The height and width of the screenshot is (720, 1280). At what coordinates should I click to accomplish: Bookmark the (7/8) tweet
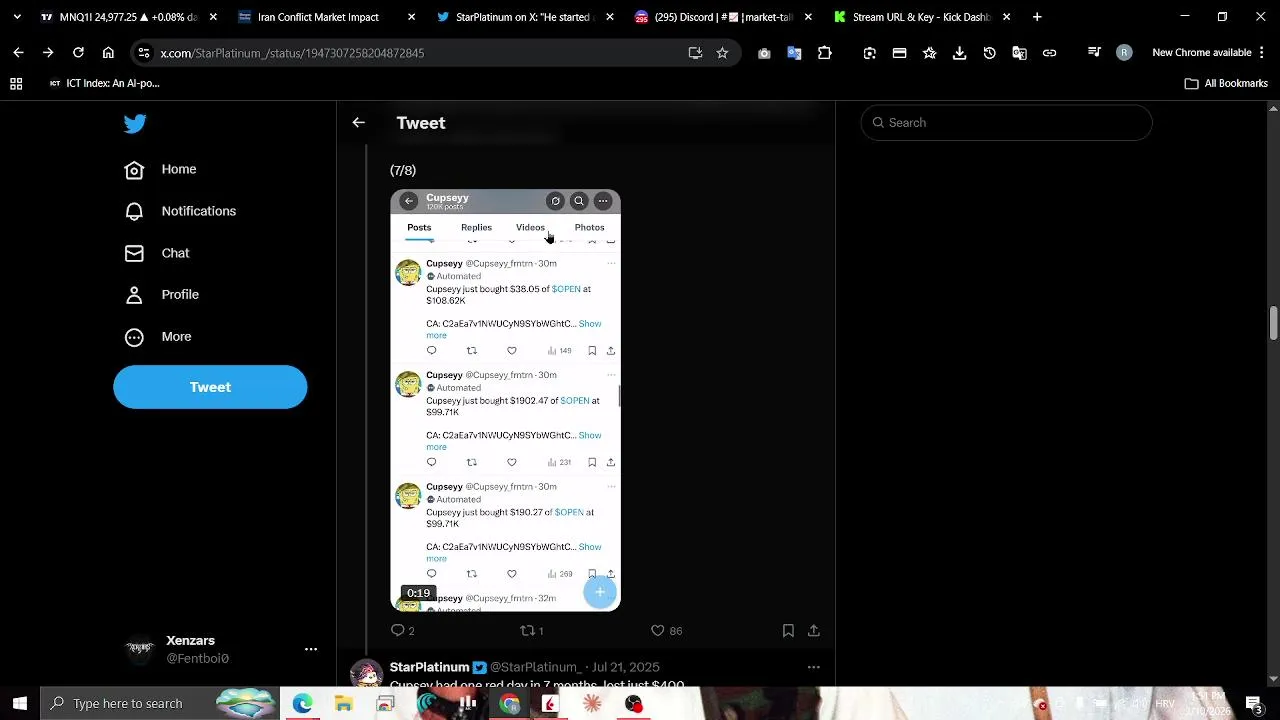788,630
